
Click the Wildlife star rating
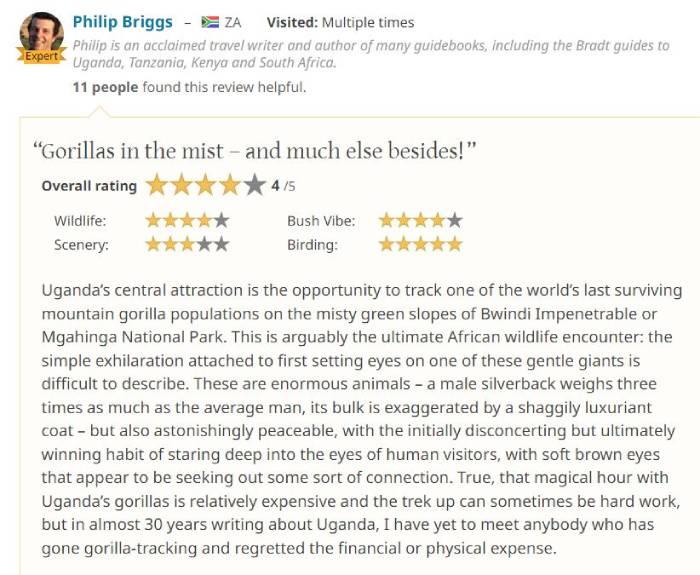187,220
